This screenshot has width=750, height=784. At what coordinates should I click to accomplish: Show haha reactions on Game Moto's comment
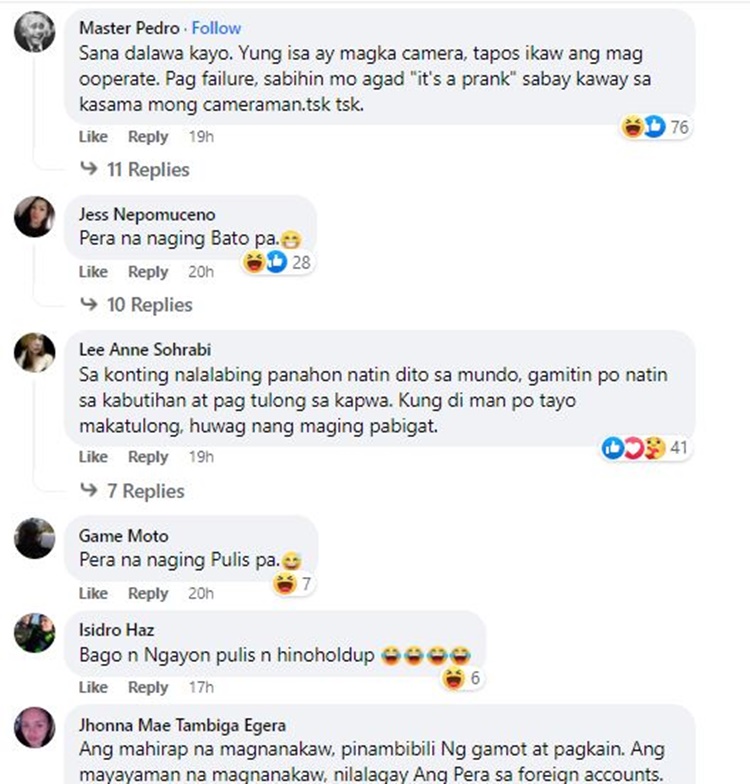point(293,584)
